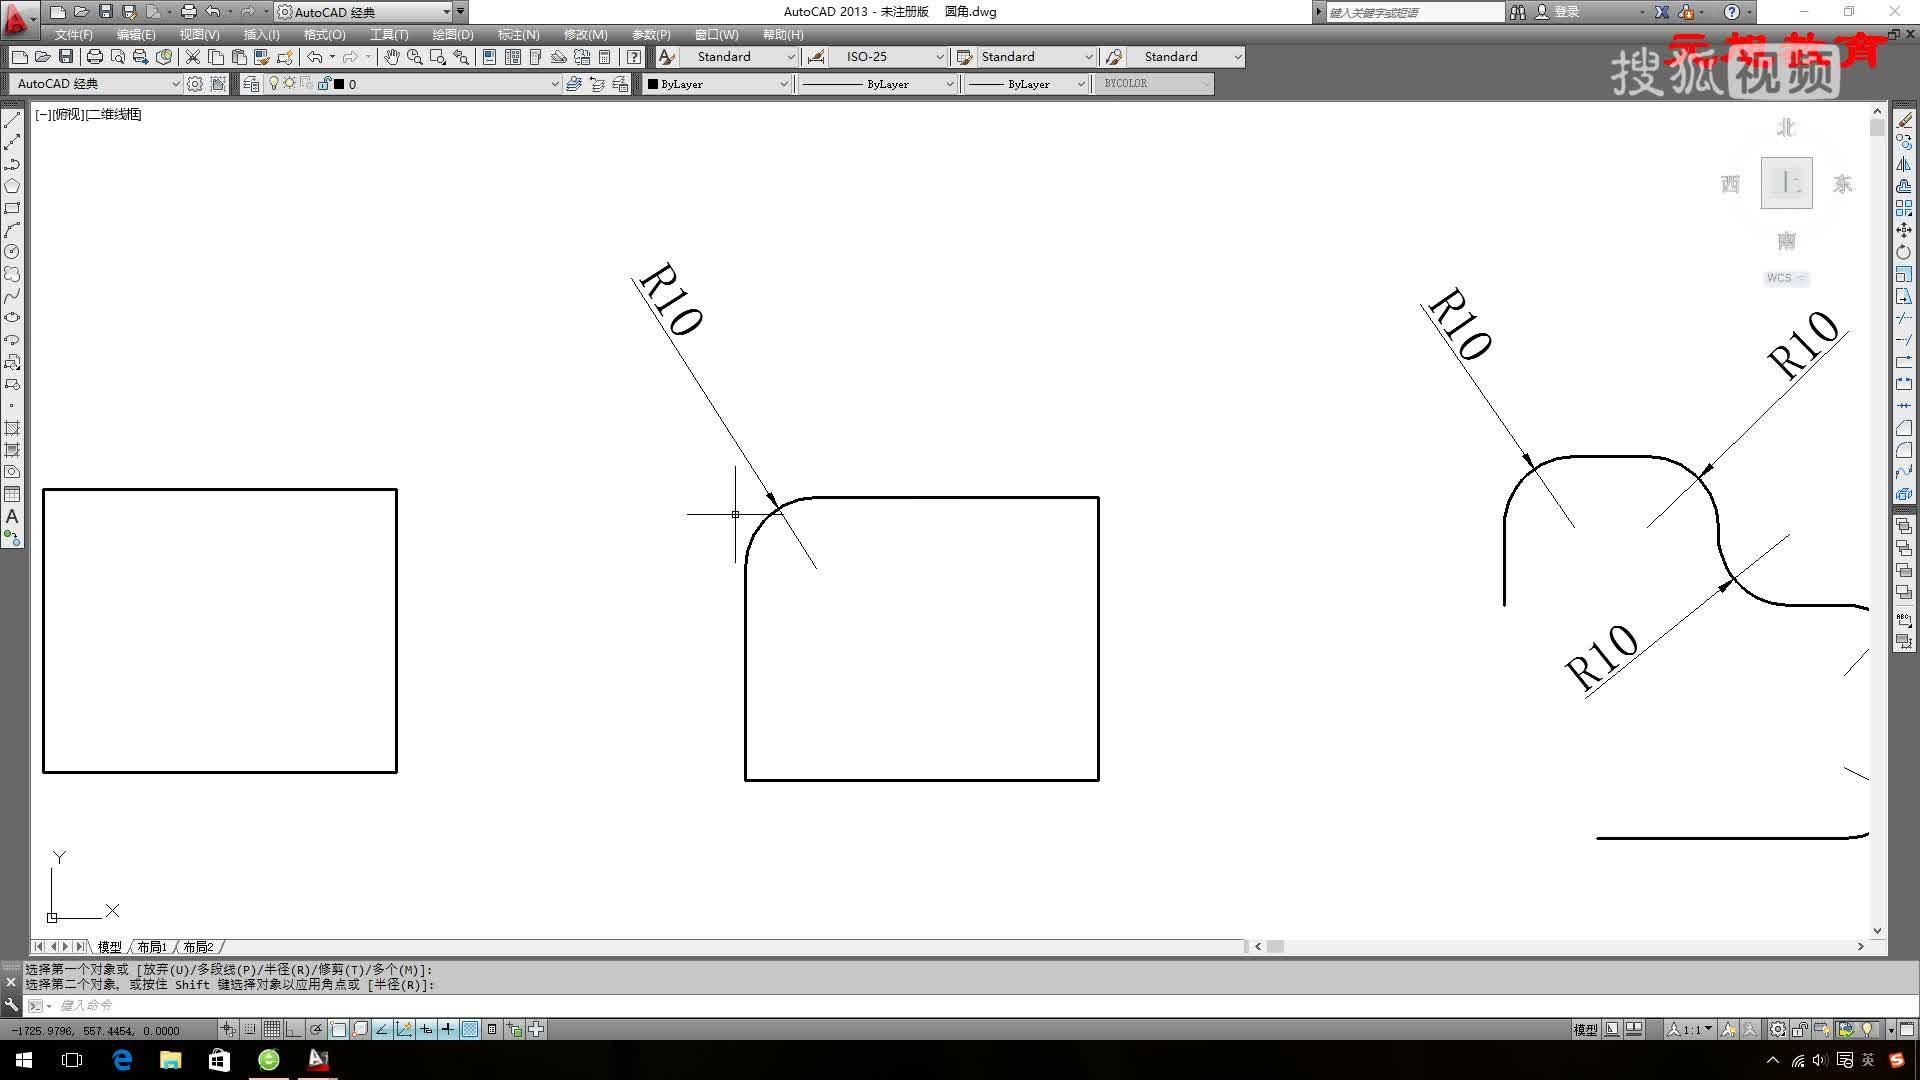Select the Pan hand tool
The image size is (1920, 1080).
[x=391, y=57]
